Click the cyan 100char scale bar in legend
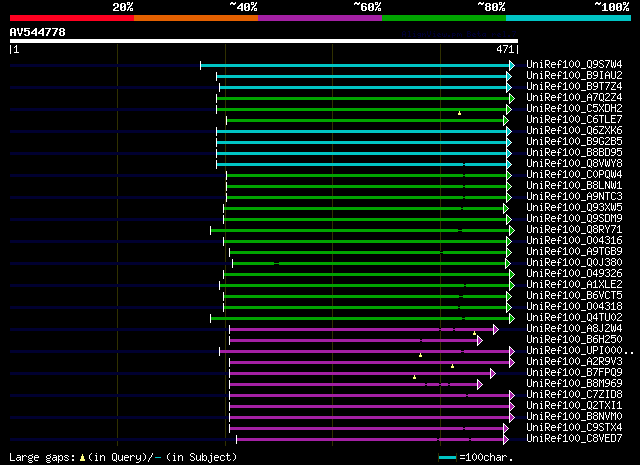This screenshot has height=465, width=640. point(448,458)
